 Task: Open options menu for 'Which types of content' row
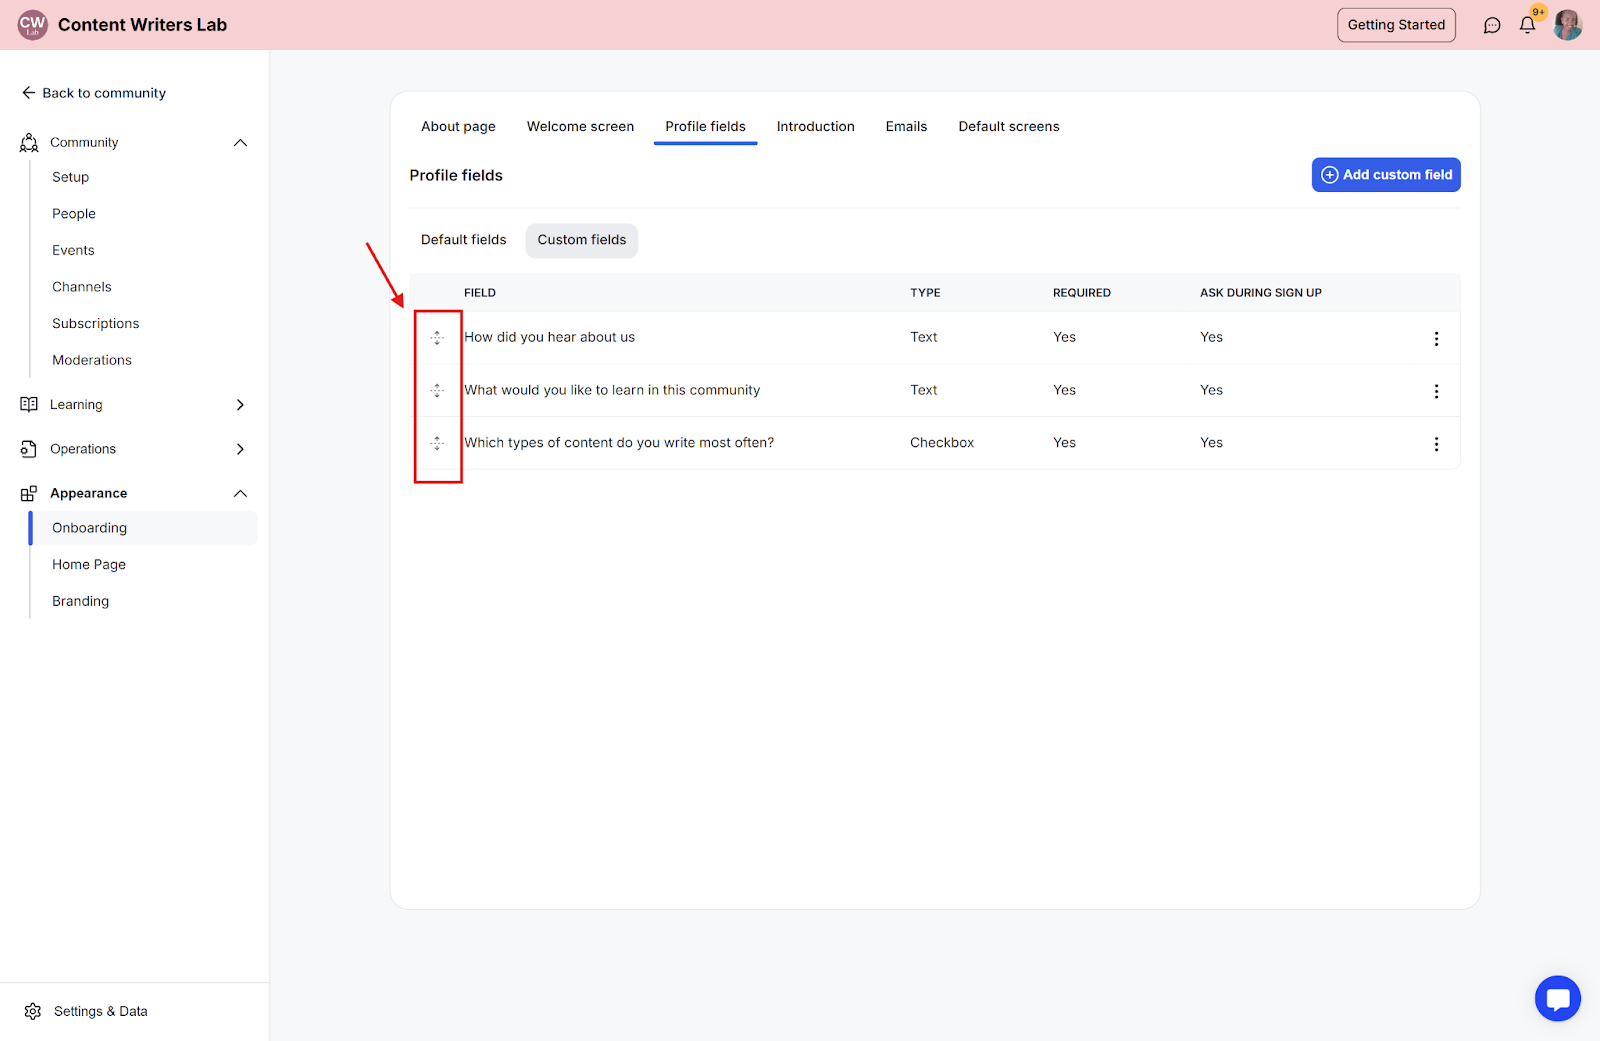coord(1436,444)
